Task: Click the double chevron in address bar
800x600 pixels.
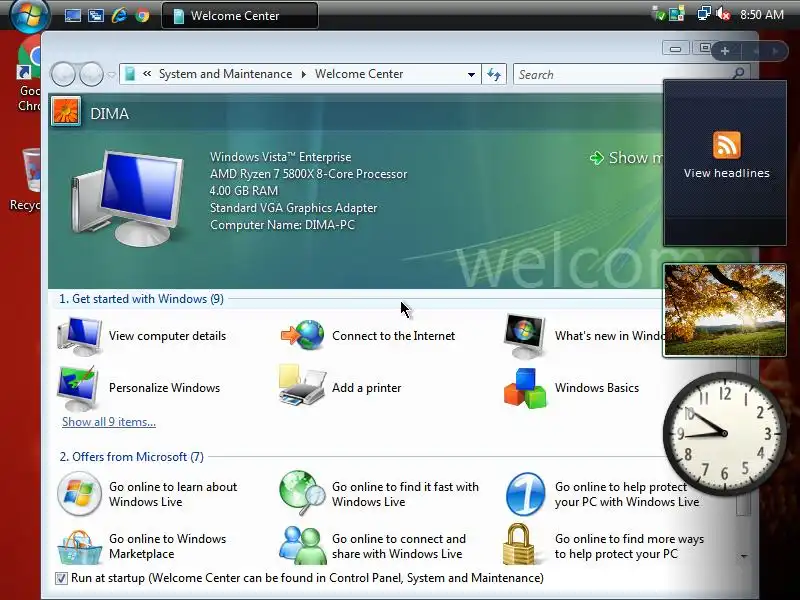Action: (147, 74)
